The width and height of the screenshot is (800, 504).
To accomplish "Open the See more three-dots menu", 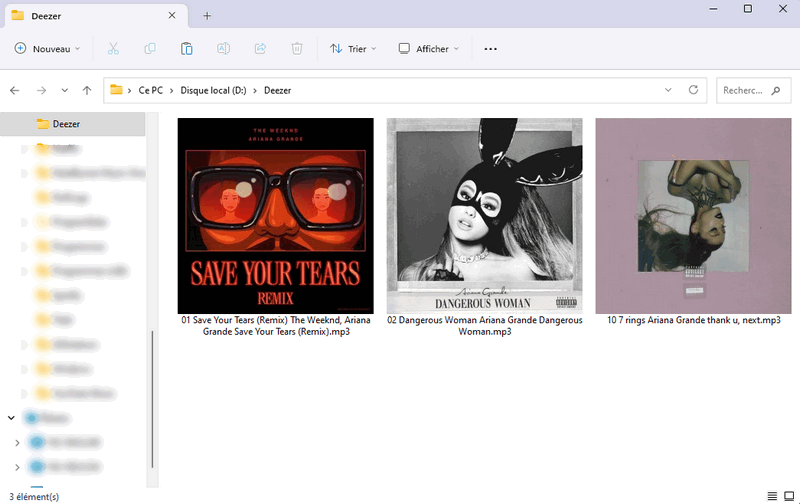I will (x=490, y=49).
